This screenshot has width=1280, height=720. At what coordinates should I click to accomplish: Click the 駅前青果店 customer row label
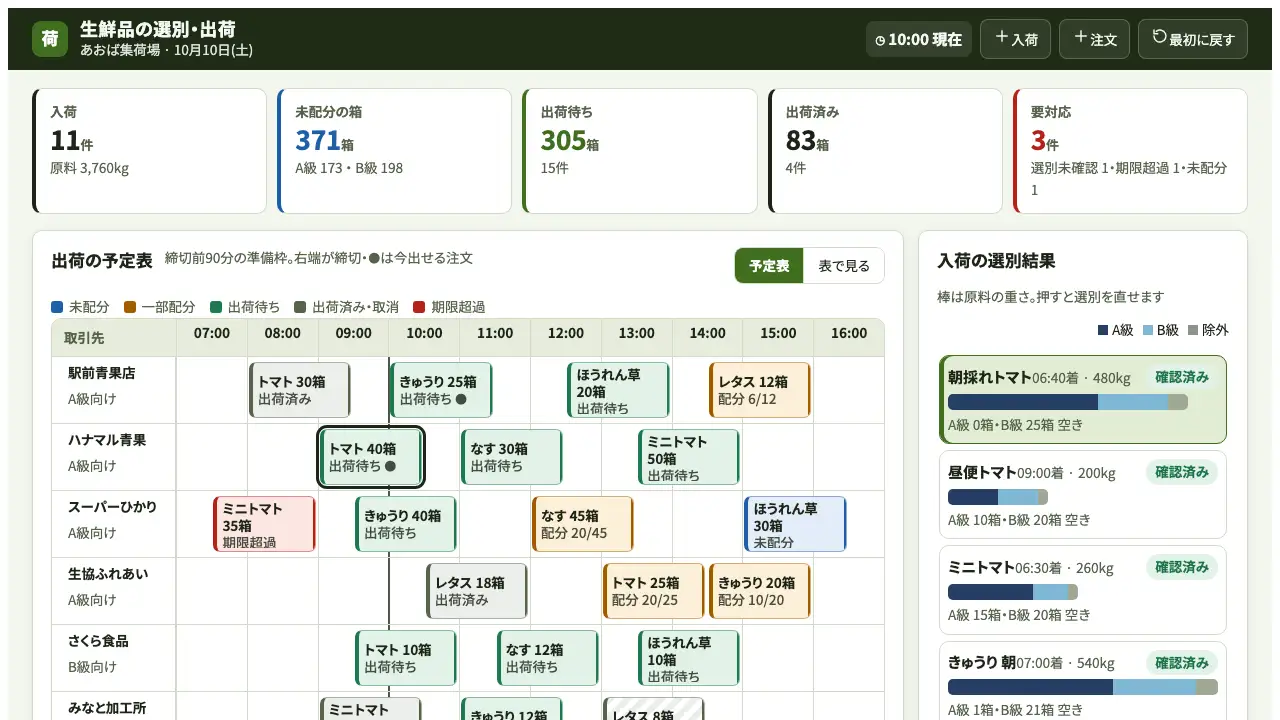(114, 390)
